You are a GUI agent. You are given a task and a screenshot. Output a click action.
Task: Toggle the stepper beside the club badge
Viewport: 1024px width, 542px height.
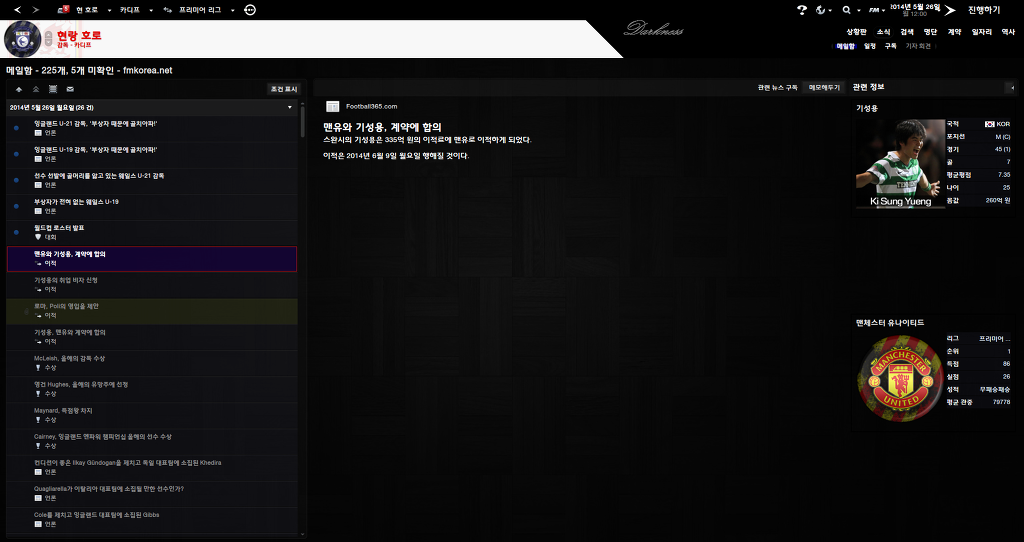tap(48, 39)
